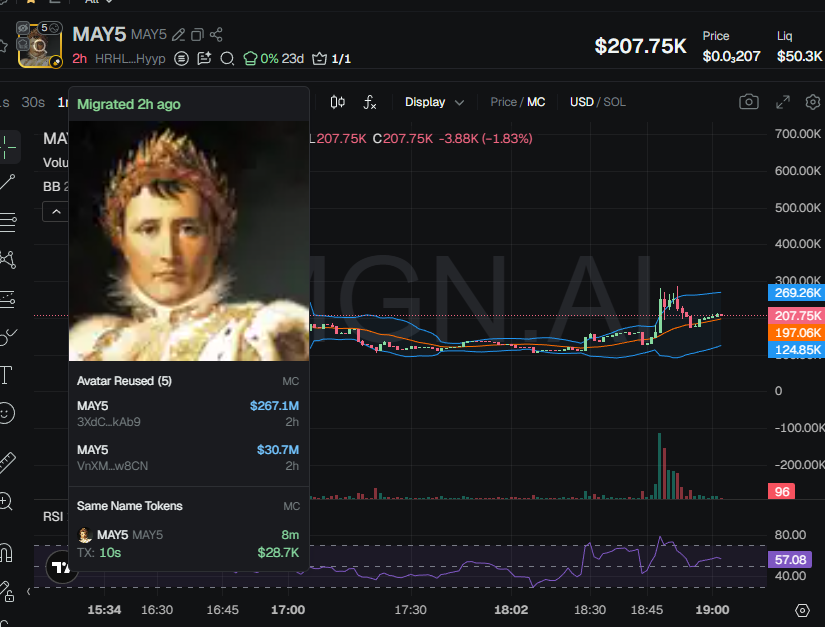The width and height of the screenshot is (825, 627).
Task: Select the Fibonacci retracement lines tool
Action: 8,222
